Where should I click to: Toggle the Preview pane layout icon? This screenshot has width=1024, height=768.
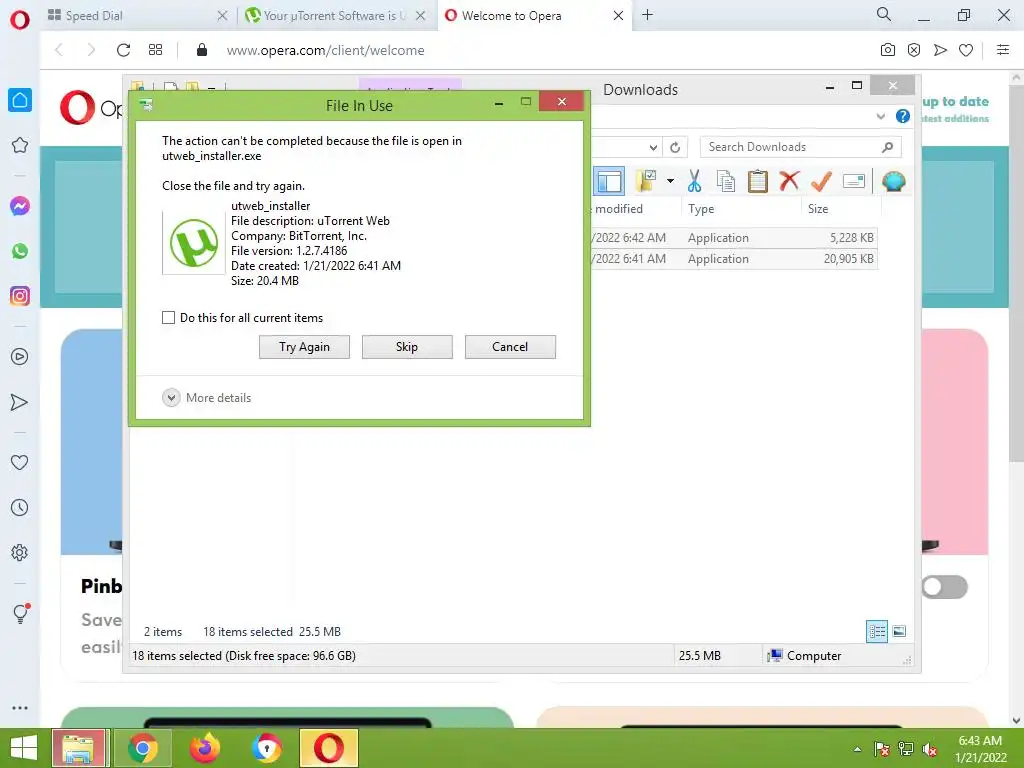click(x=609, y=181)
